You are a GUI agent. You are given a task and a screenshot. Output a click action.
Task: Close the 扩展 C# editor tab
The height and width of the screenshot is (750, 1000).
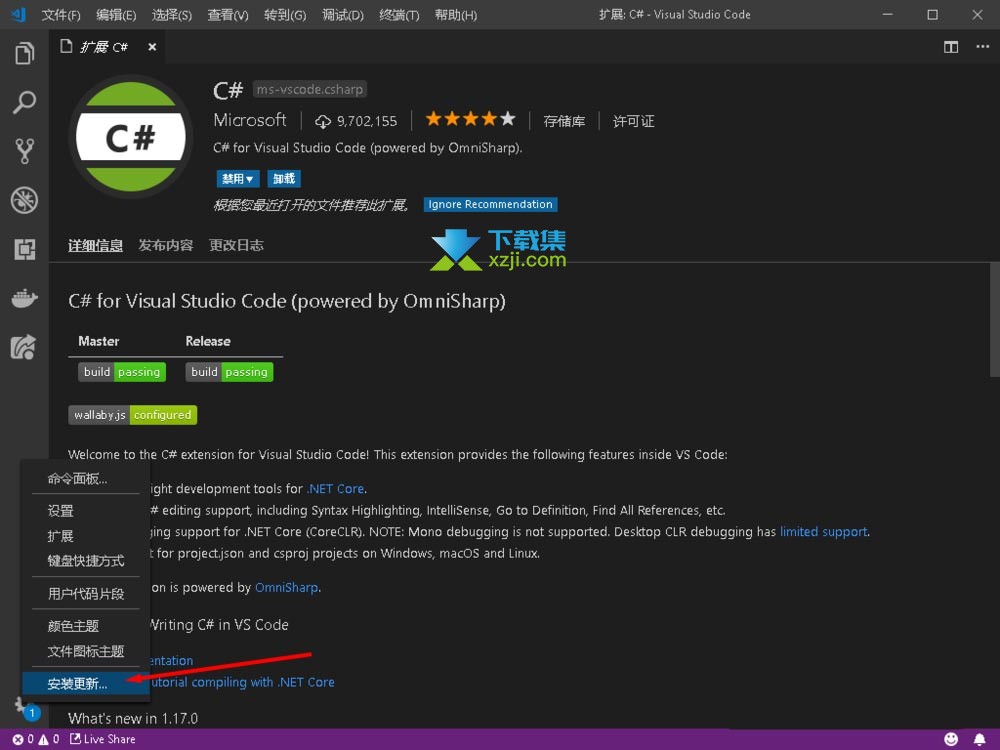pos(152,47)
